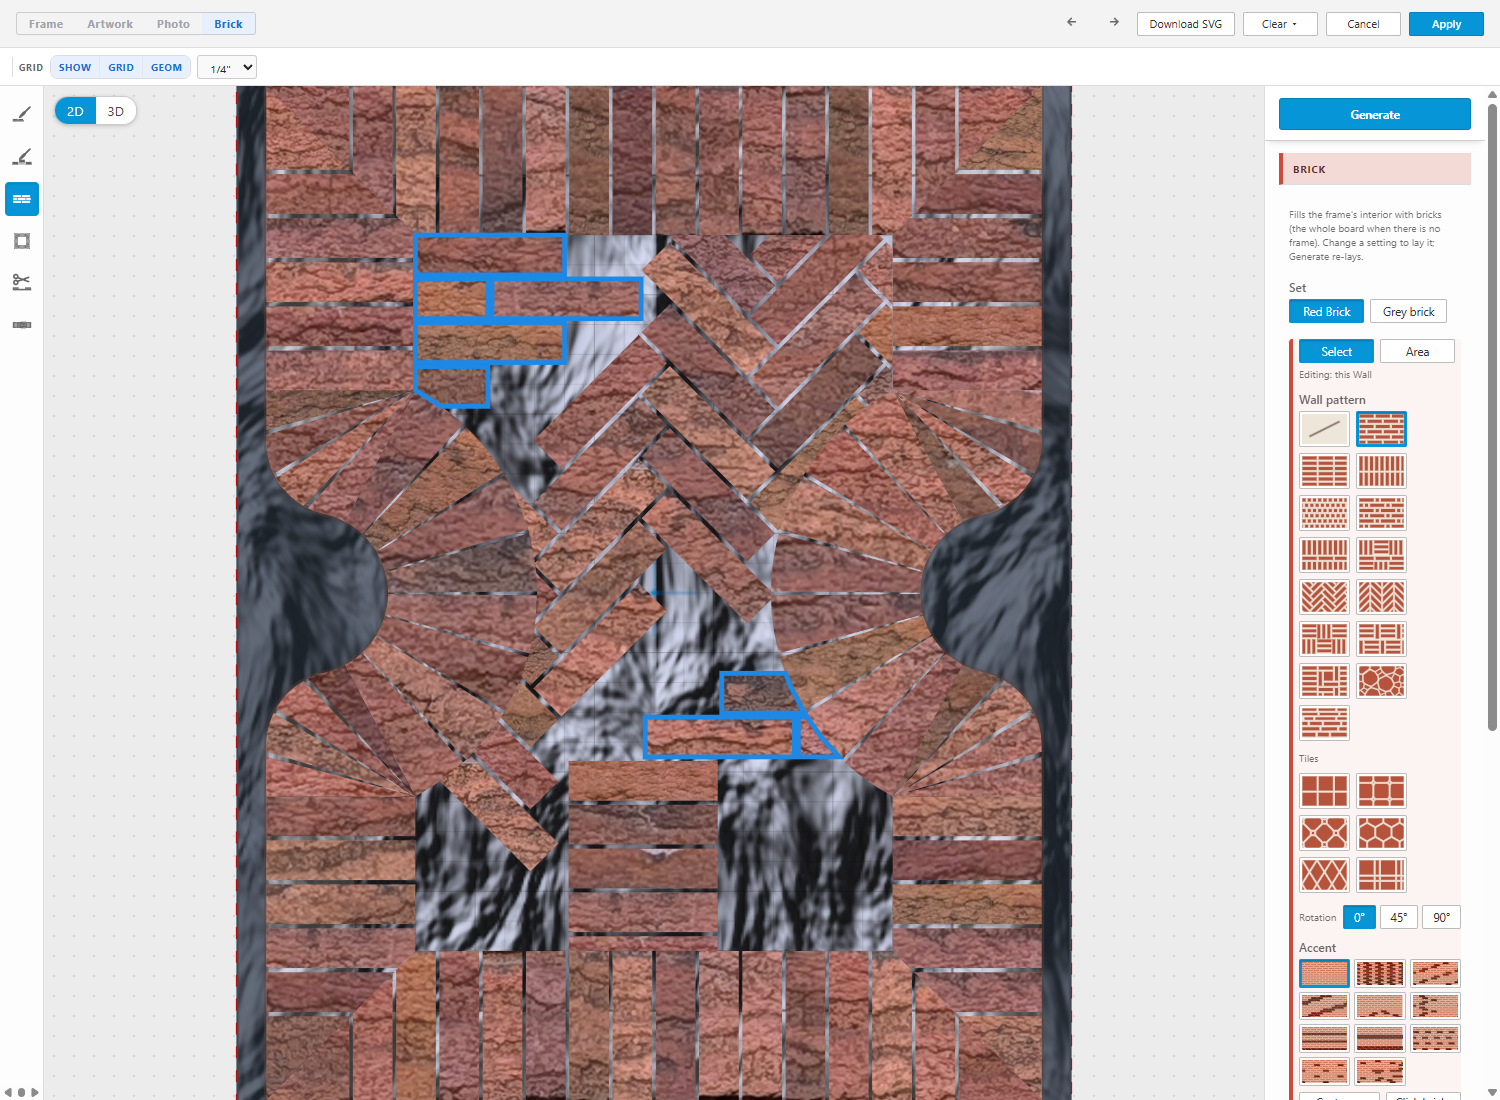The image size is (1500, 1100).
Task: Click the undo back arrow
Action: click(x=1072, y=23)
